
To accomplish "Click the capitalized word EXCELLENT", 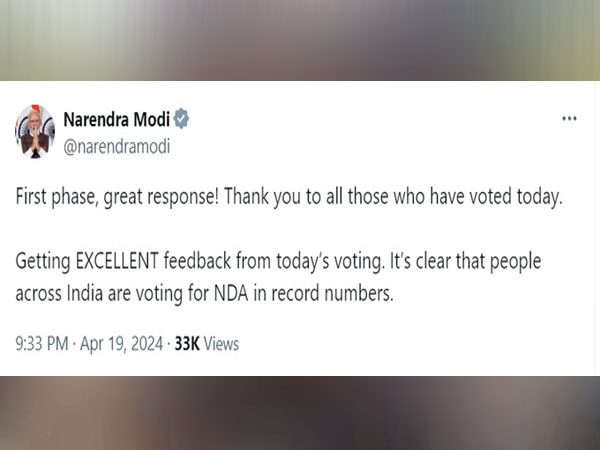I will [117, 261].
